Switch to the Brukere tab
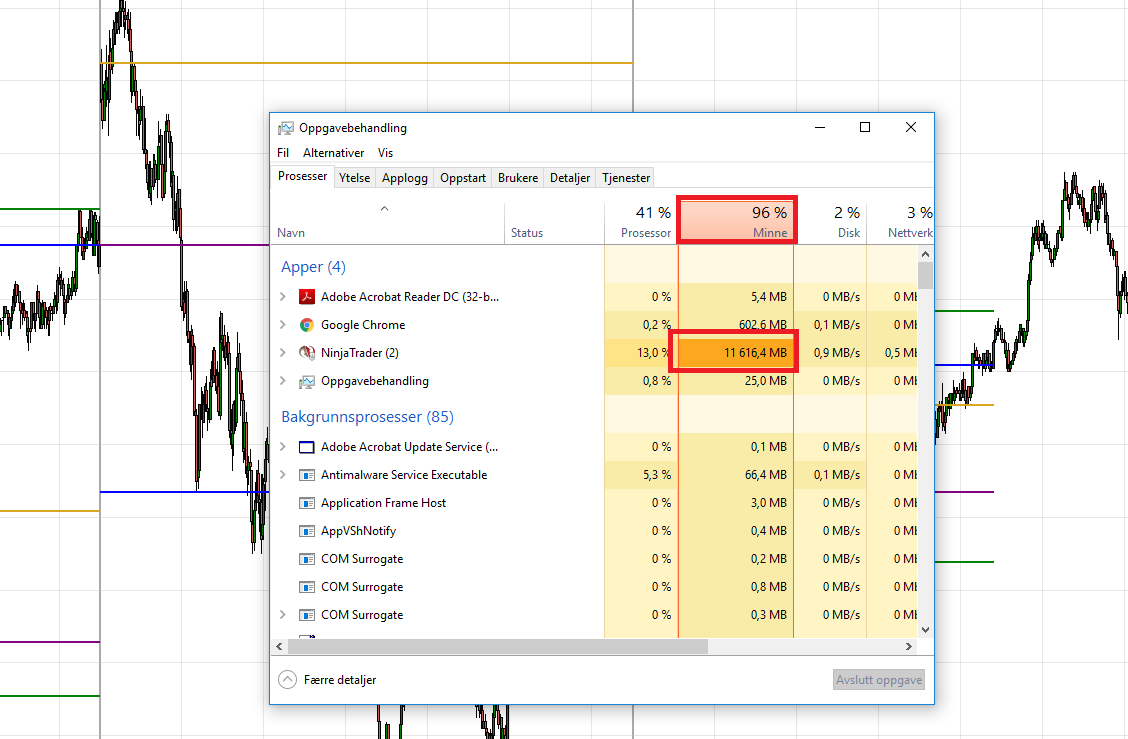 click(518, 178)
